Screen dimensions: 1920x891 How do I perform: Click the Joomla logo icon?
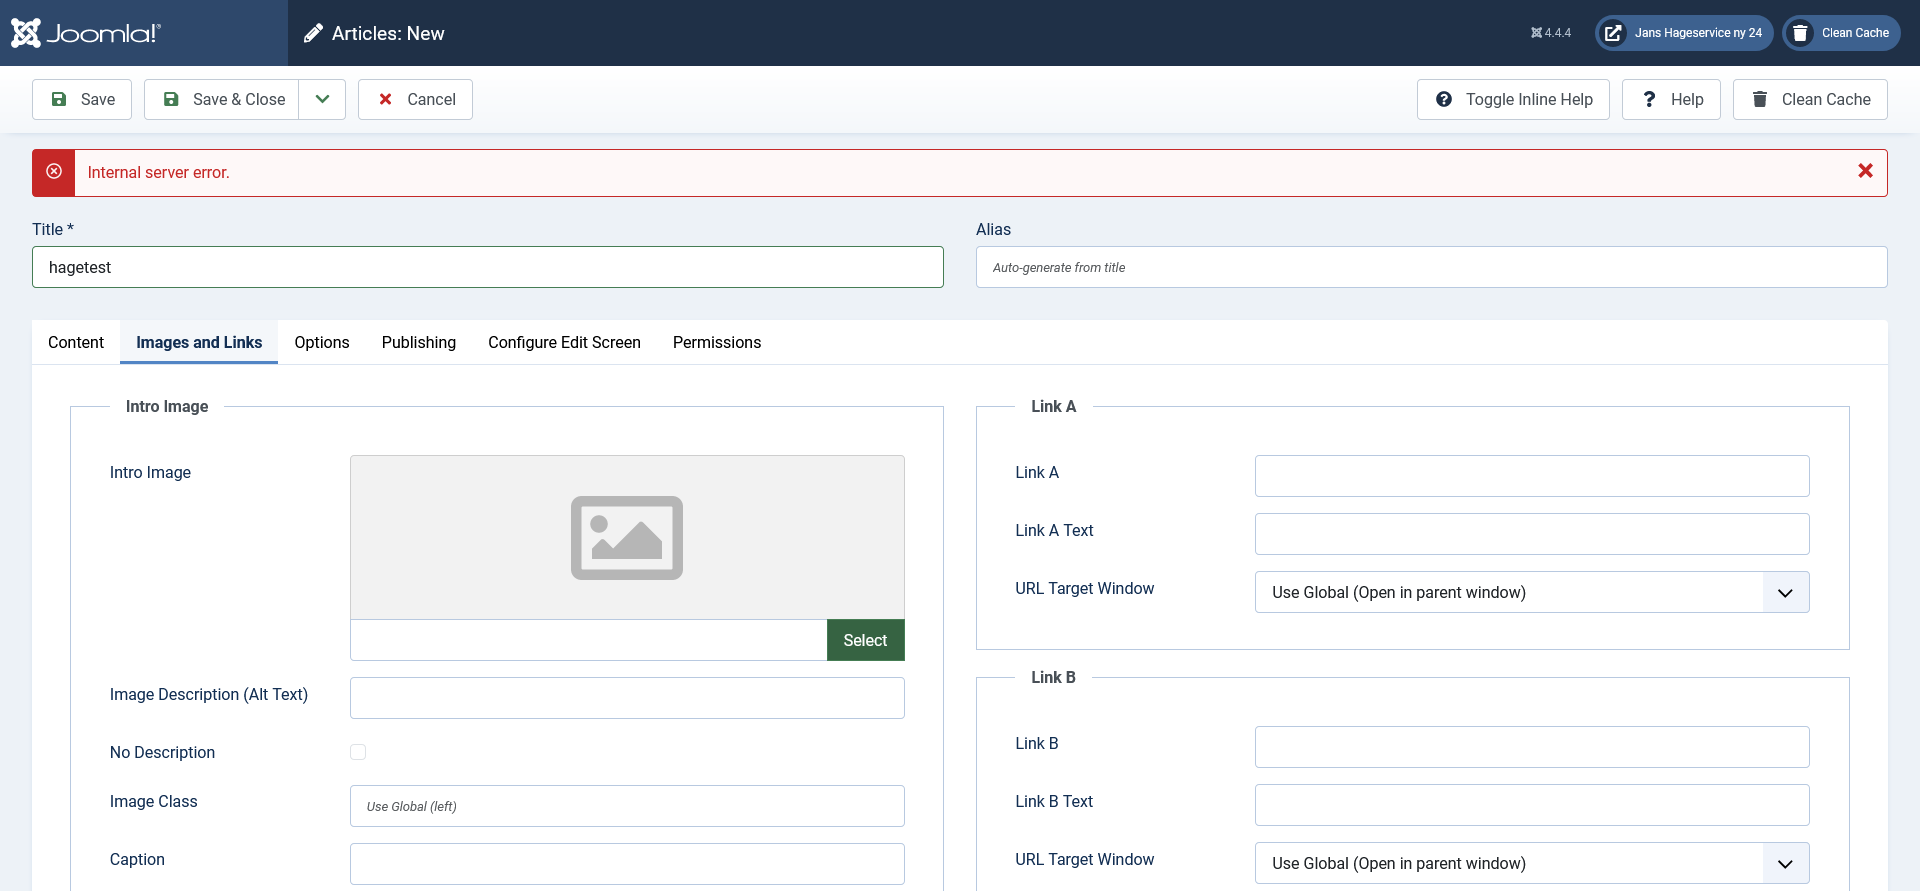click(x=26, y=33)
